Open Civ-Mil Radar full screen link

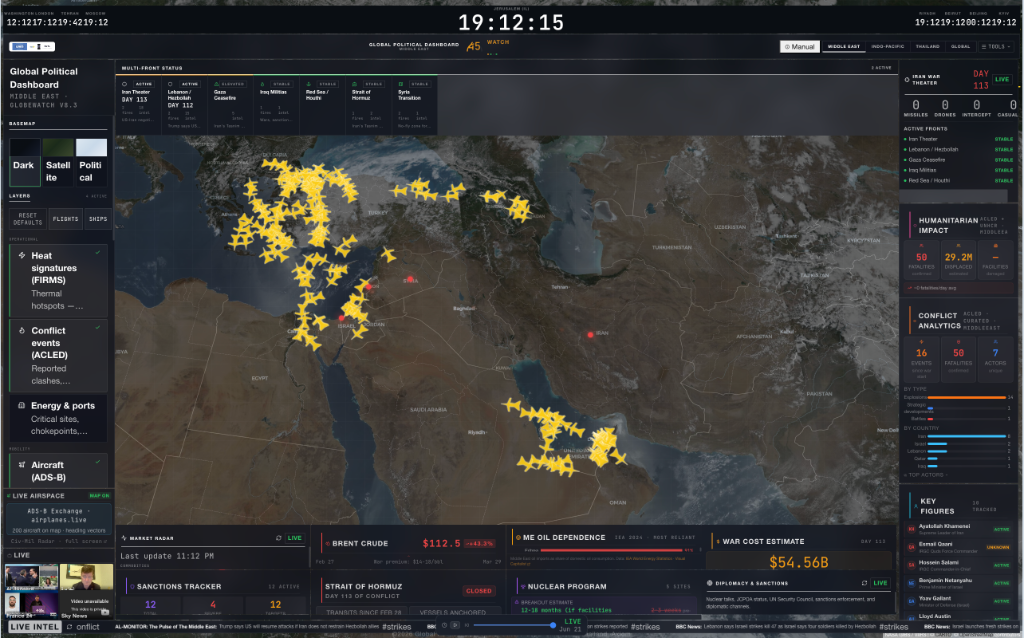(x=58, y=541)
